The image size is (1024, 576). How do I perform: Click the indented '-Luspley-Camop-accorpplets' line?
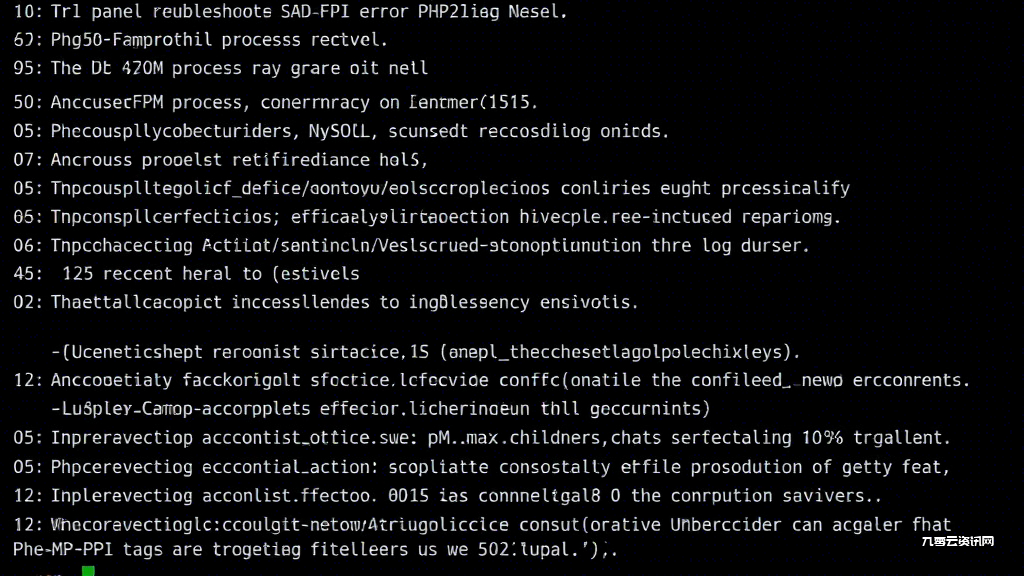tap(381, 409)
